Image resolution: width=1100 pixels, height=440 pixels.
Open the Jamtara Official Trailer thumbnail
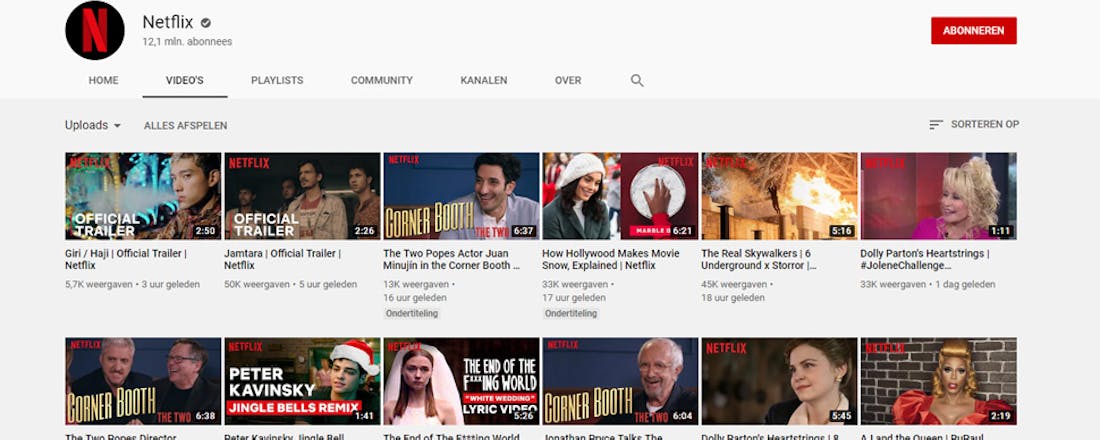(302, 196)
